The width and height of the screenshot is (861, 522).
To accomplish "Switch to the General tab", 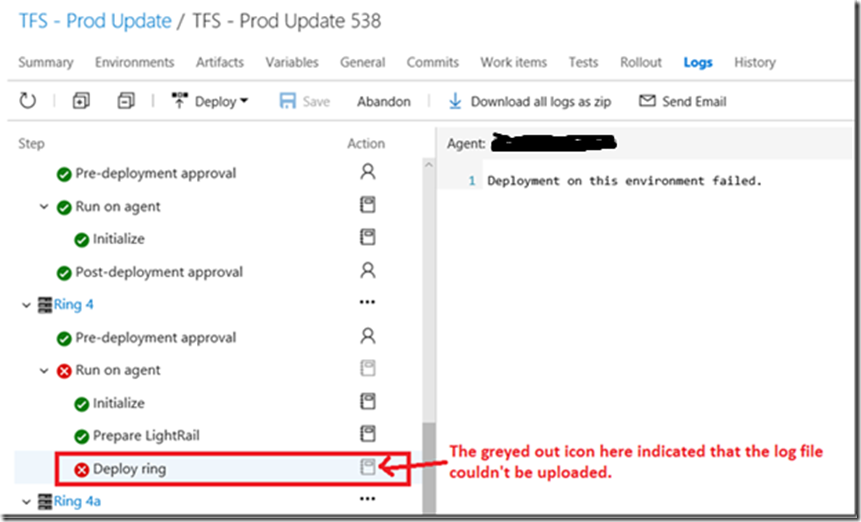I will (362, 63).
